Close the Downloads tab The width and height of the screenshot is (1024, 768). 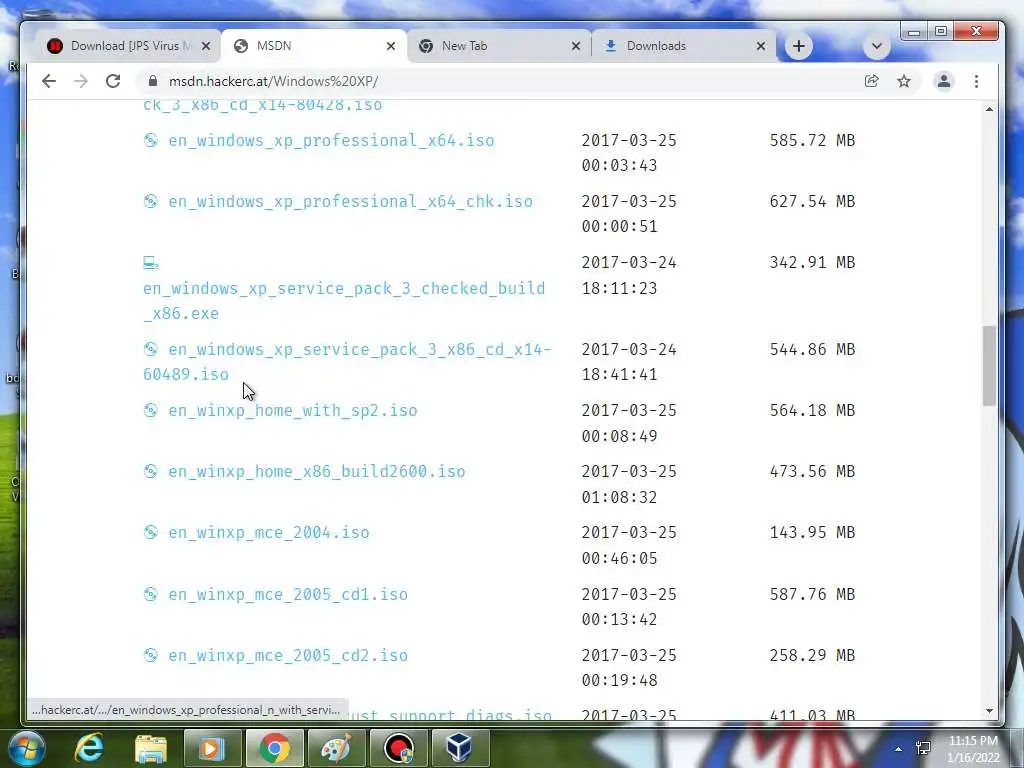point(760,46)
